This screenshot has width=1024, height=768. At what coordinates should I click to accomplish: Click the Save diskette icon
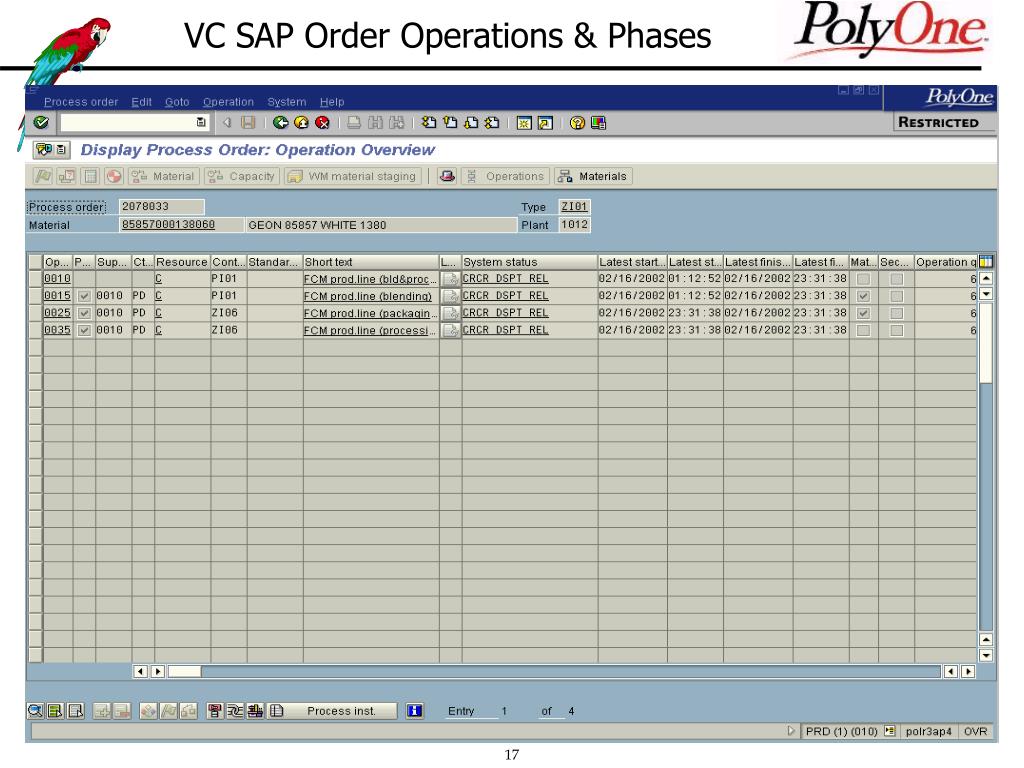point(248,122)
